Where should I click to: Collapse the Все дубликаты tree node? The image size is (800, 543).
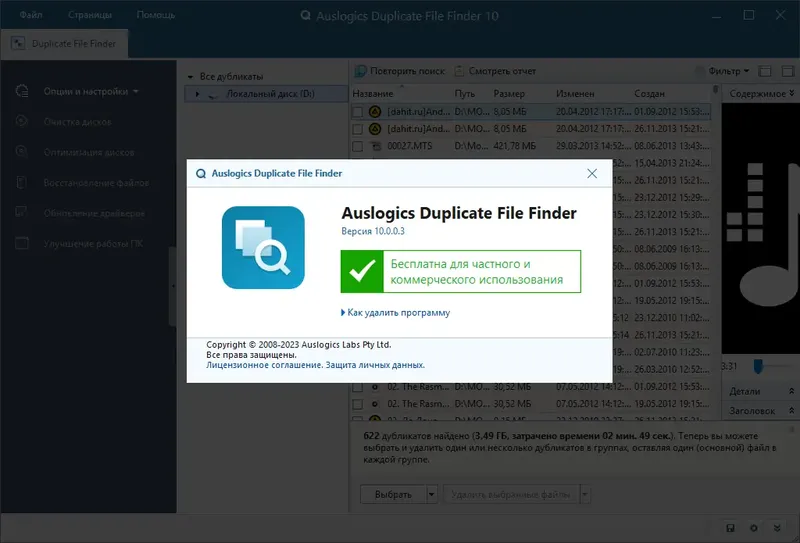190,77
